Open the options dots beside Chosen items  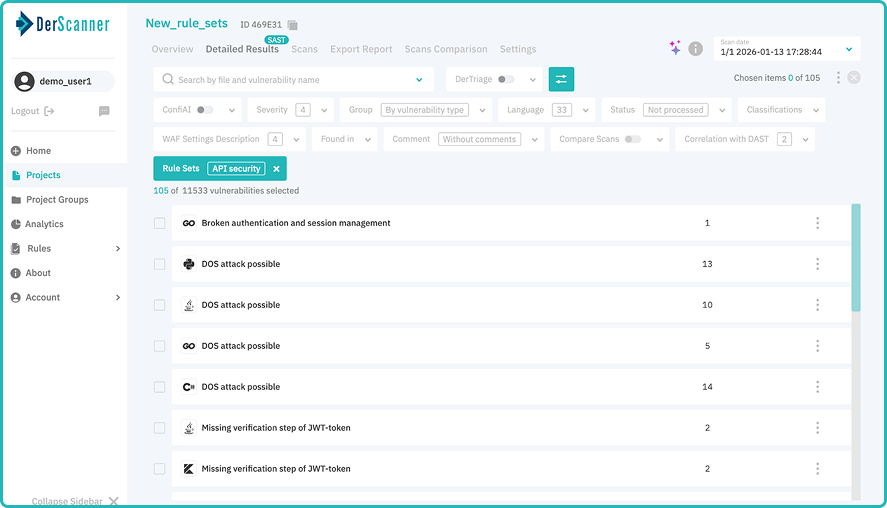click(x=838, y=78)
